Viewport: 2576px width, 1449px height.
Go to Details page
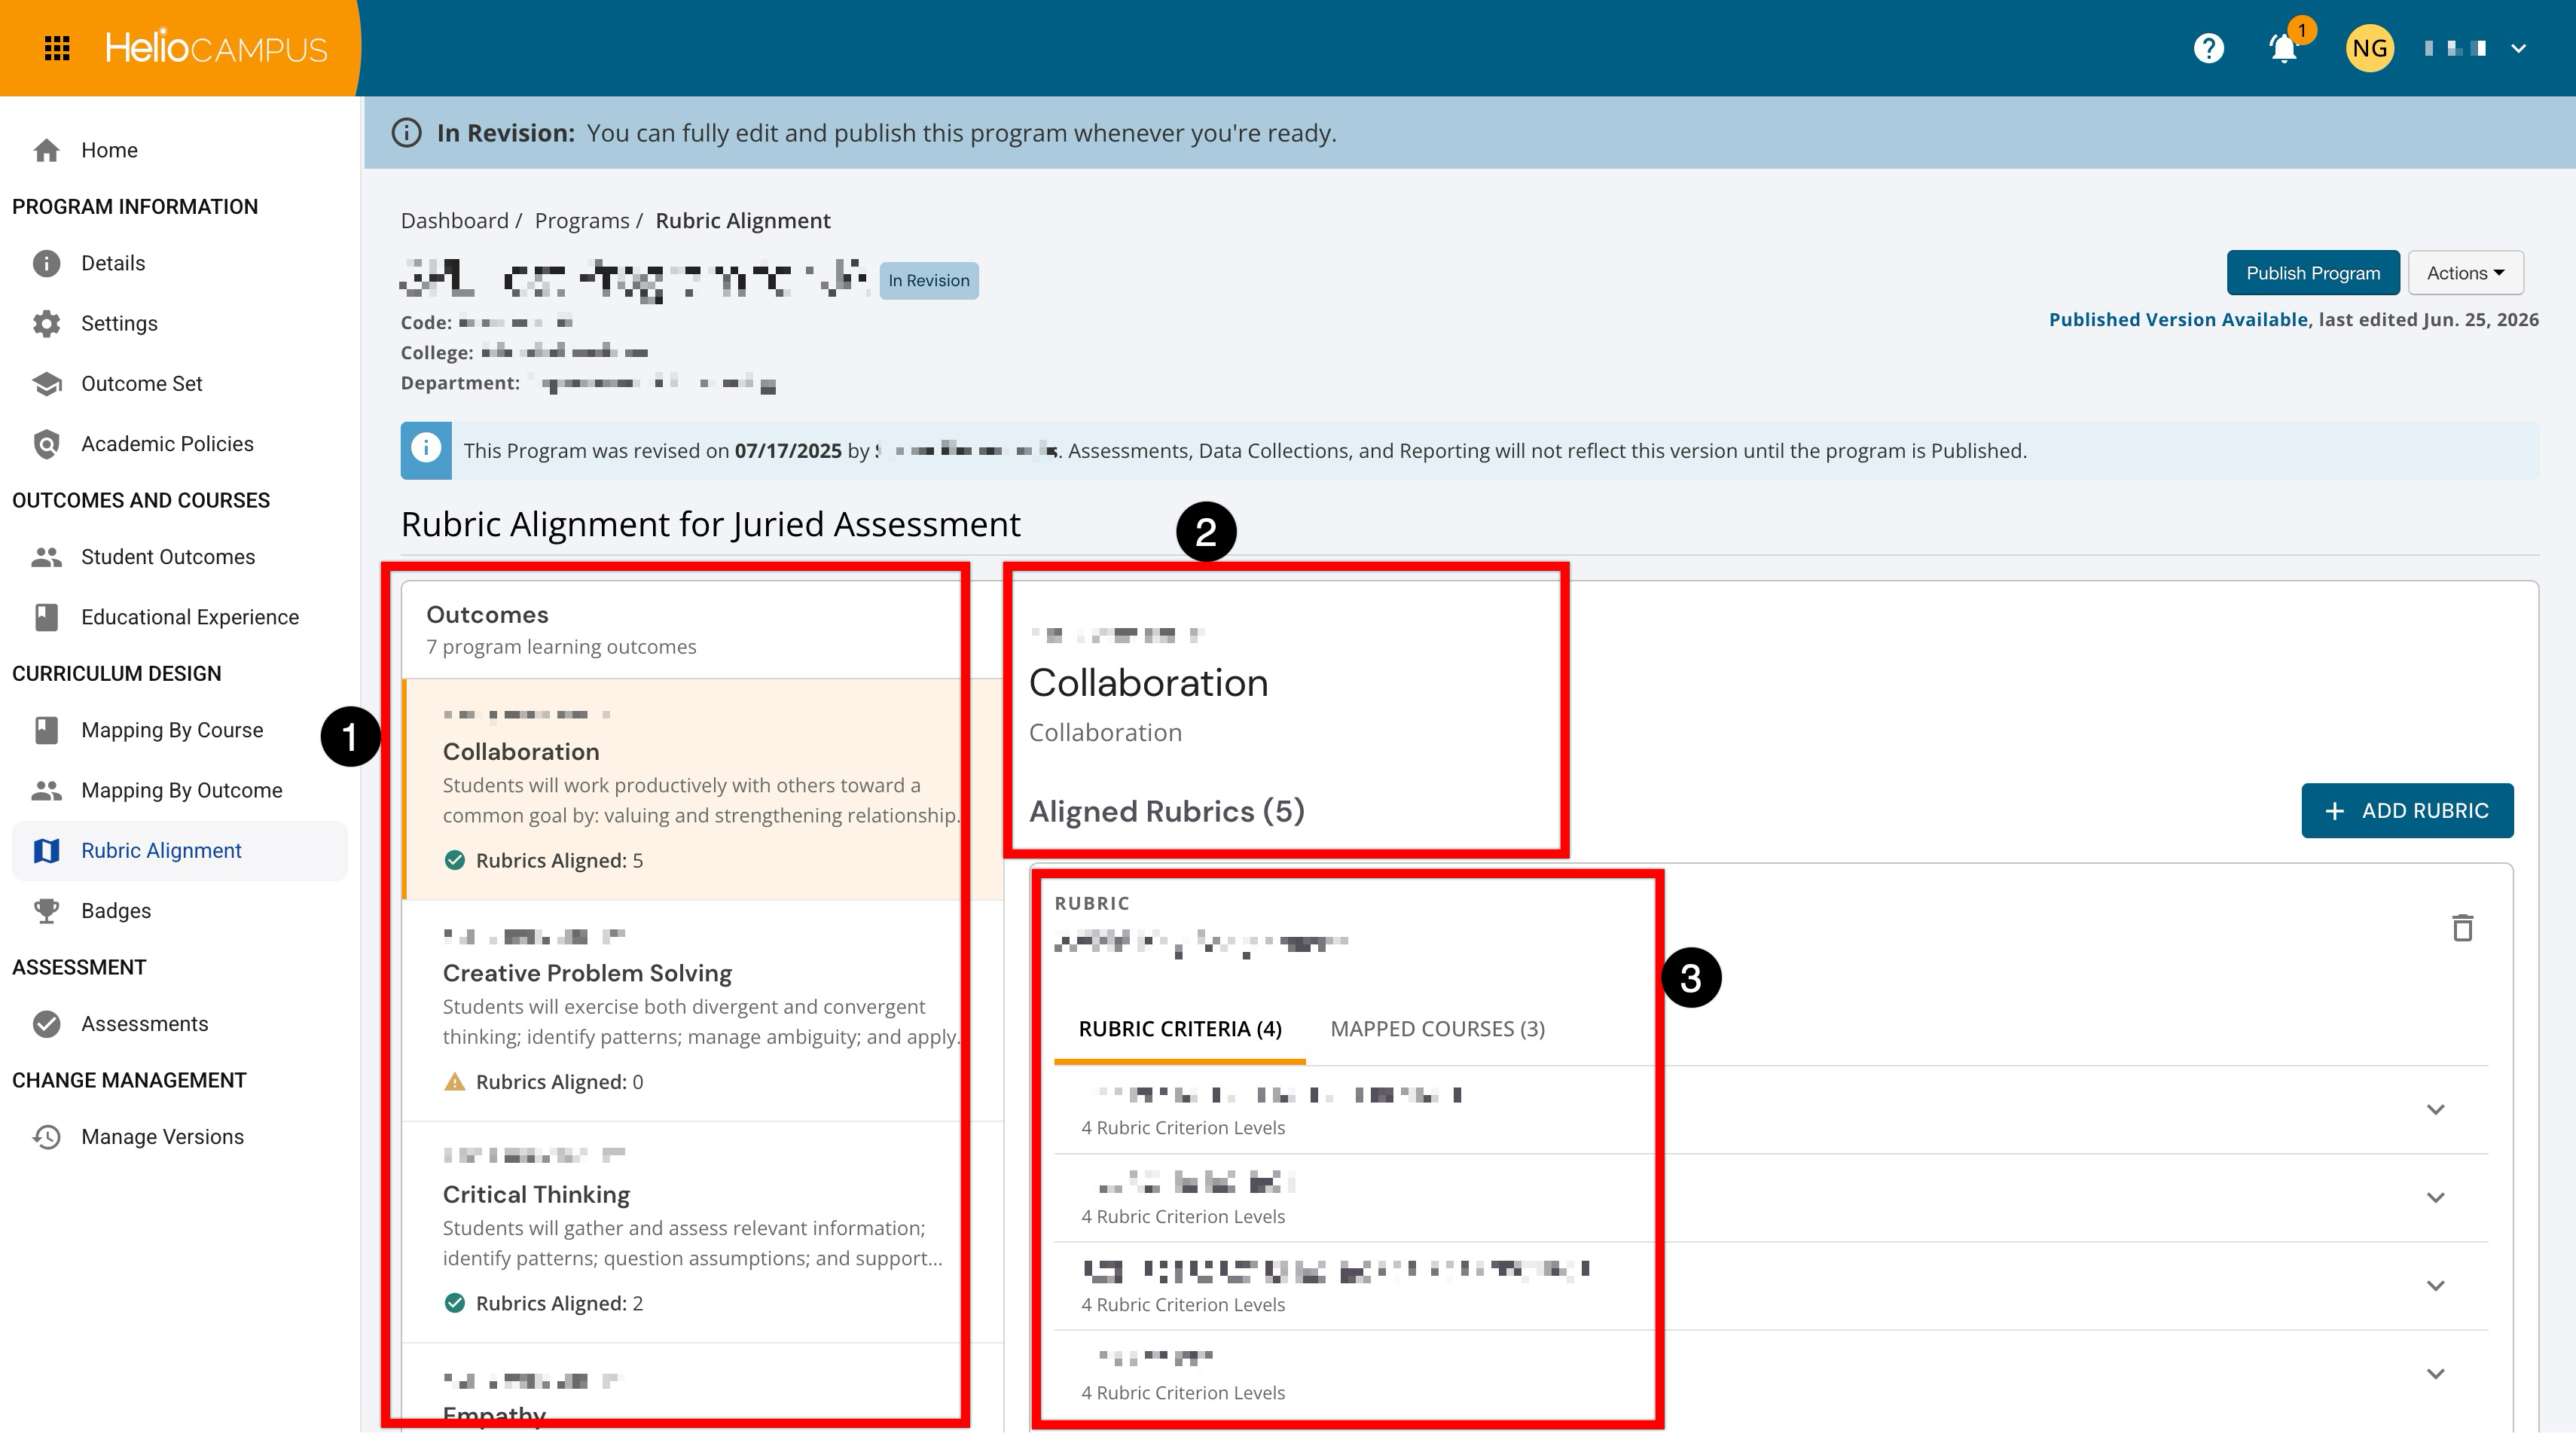click(180, 263)
